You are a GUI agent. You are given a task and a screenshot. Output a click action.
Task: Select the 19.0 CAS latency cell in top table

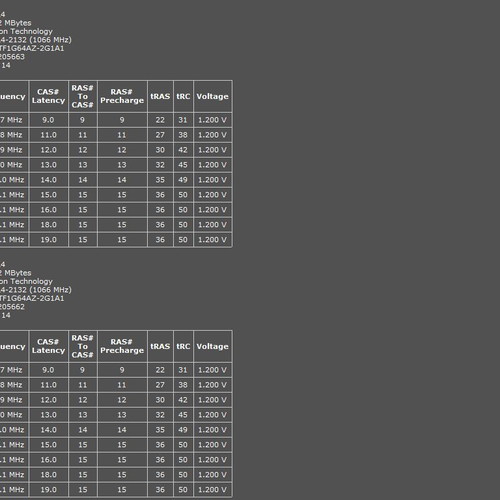pyautogui.click(x=49, y=240)
